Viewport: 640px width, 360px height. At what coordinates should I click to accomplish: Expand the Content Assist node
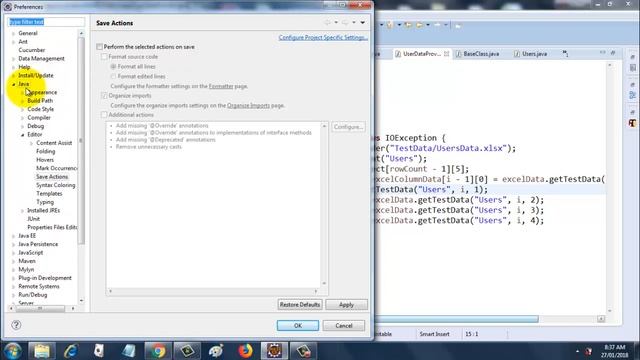[31, 143]
